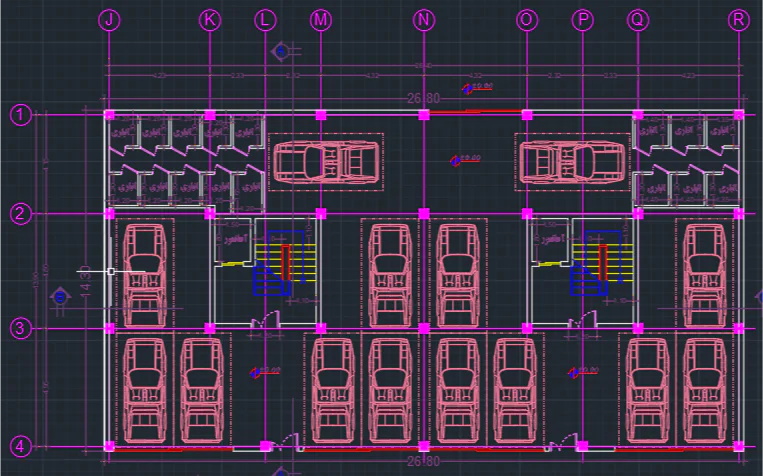Click the white square grip left of row 2-3
This screenshot has height=476, width=763.
(x=110, y=271)
